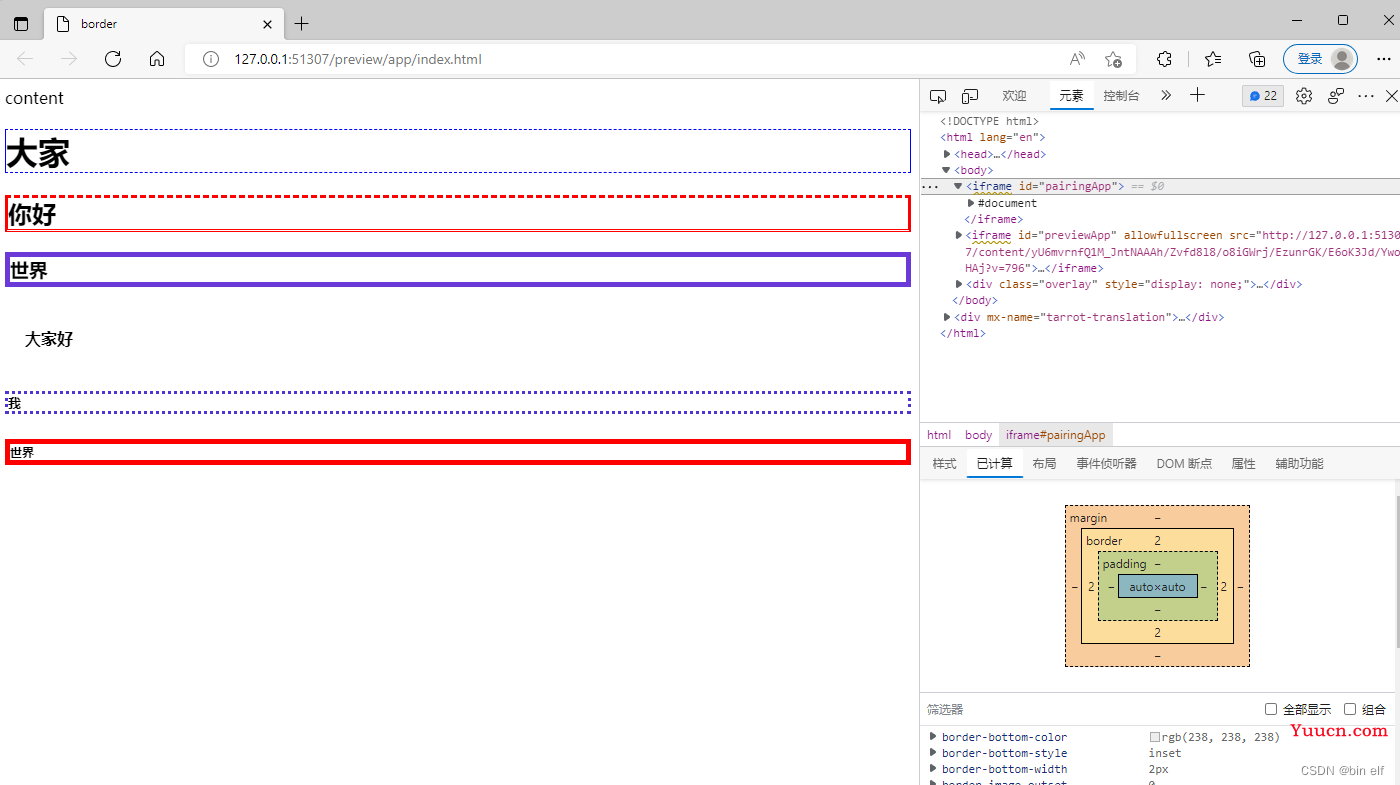Open browser settings and more menu

[1383, 59]
